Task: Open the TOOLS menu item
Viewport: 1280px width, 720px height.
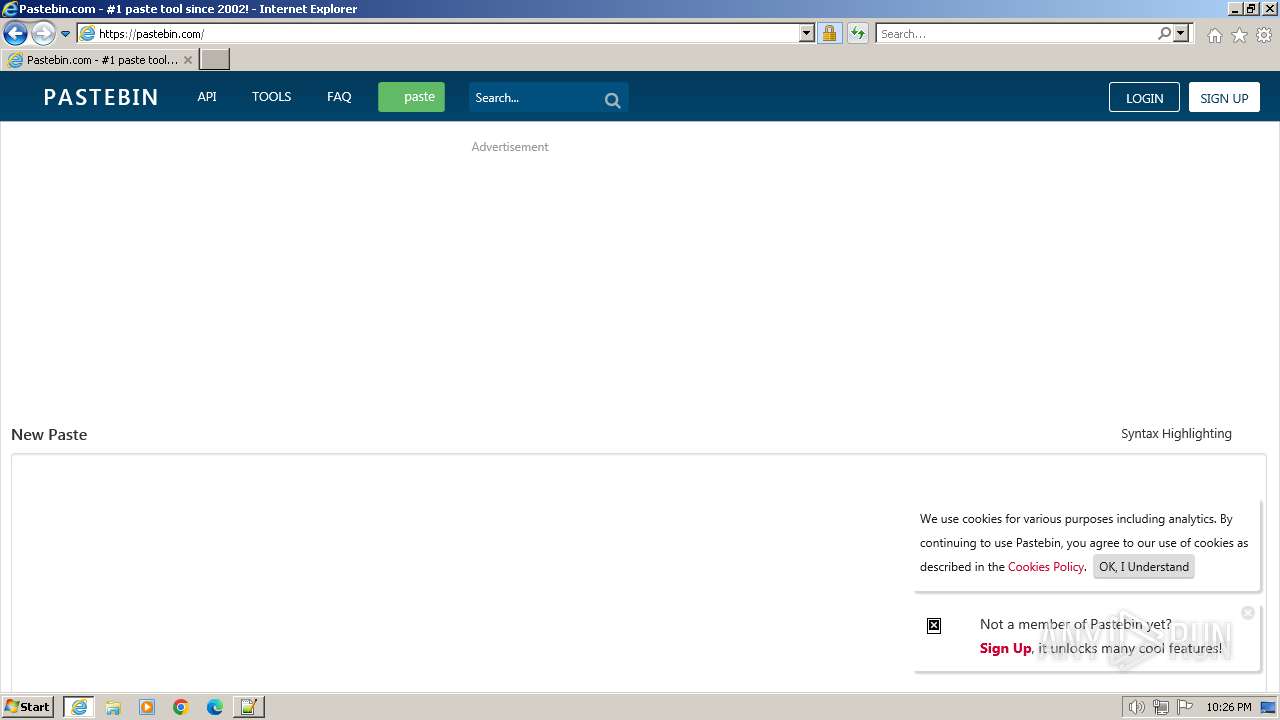Action: click(x=271, y=97)
